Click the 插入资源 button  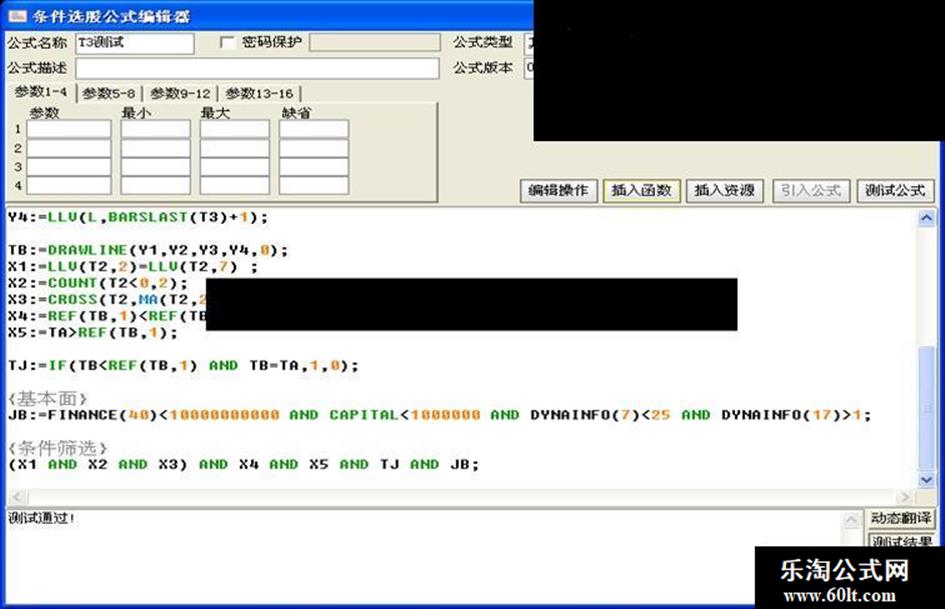(724, 191)
